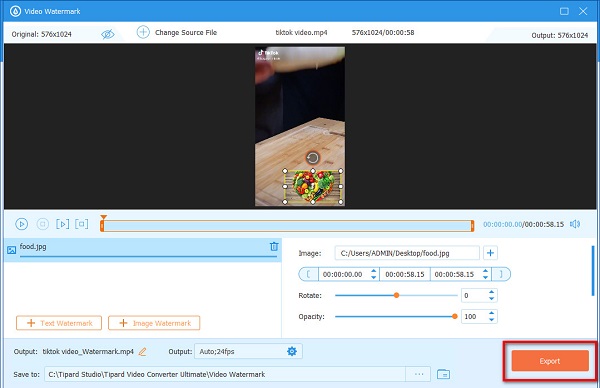Click the stop segment bracket icon
The image size is (600, 388).
[82, 224]
